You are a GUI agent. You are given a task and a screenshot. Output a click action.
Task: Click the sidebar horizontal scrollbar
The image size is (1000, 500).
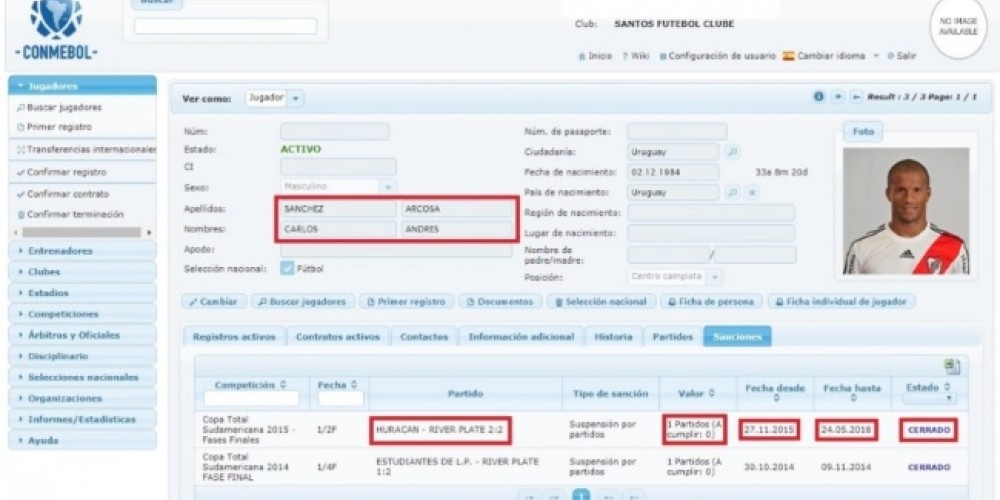pos(81,232)
